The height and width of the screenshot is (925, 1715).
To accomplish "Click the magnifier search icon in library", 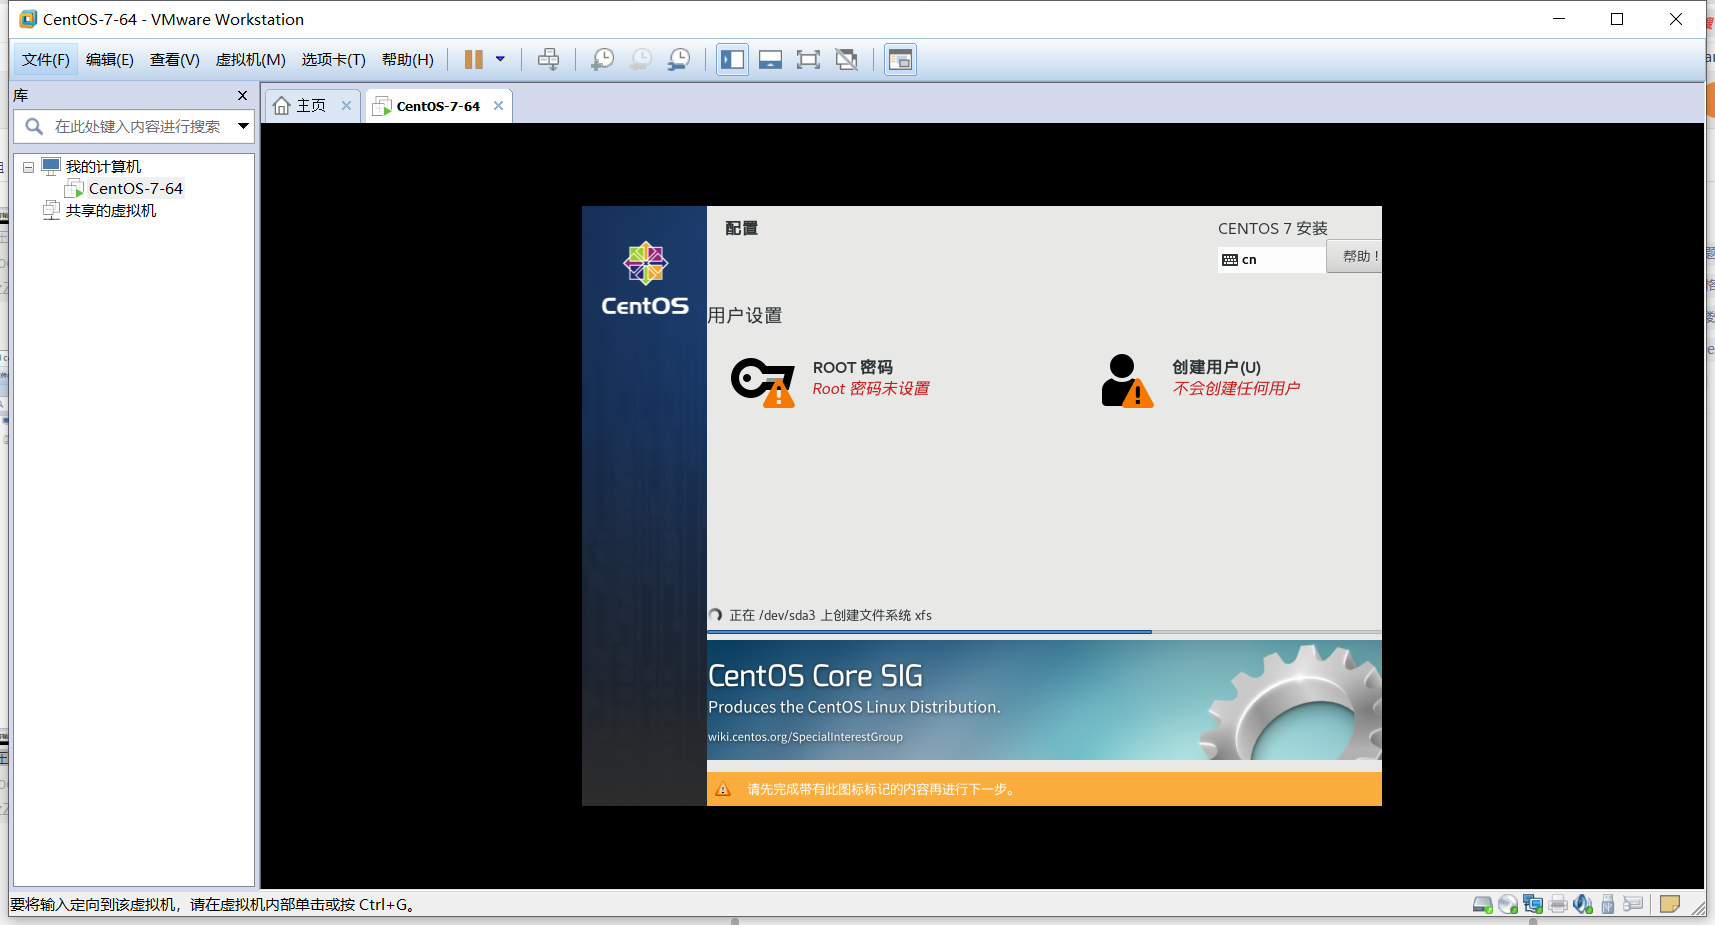I will (x=34, y=126).
